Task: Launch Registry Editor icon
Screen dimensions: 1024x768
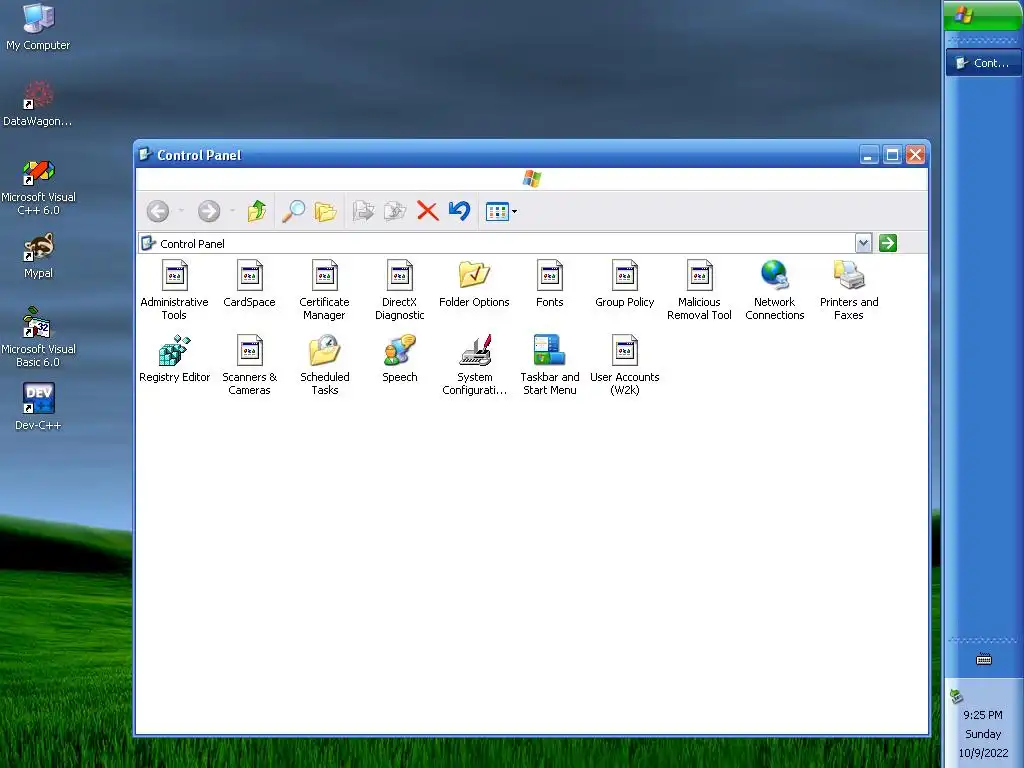Action: [x=174, y=359]
